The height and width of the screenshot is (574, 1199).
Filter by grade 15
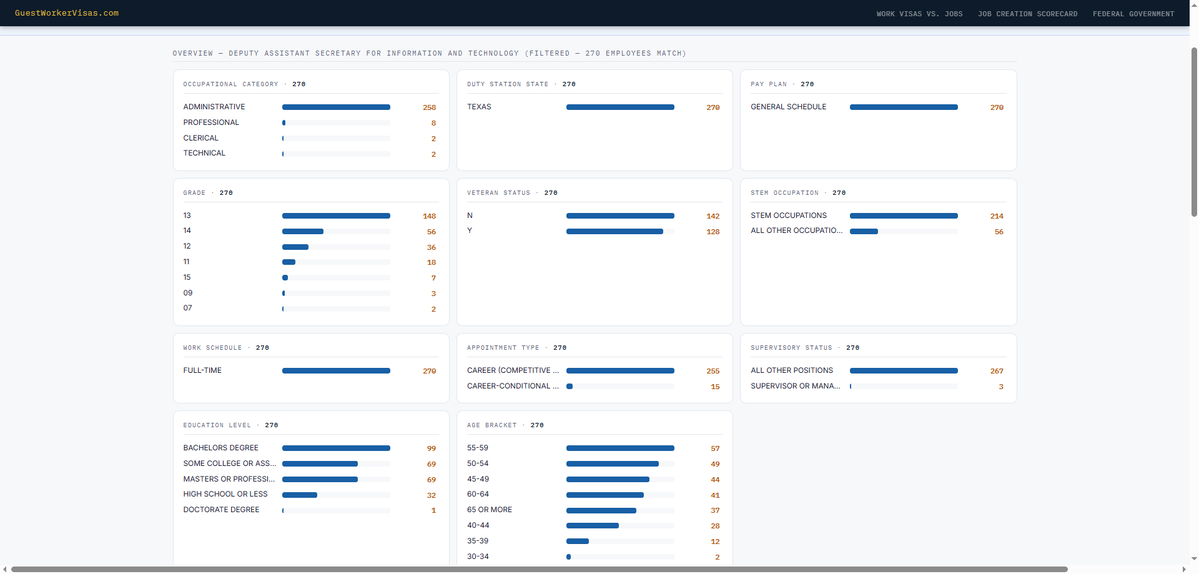point(311,277)
